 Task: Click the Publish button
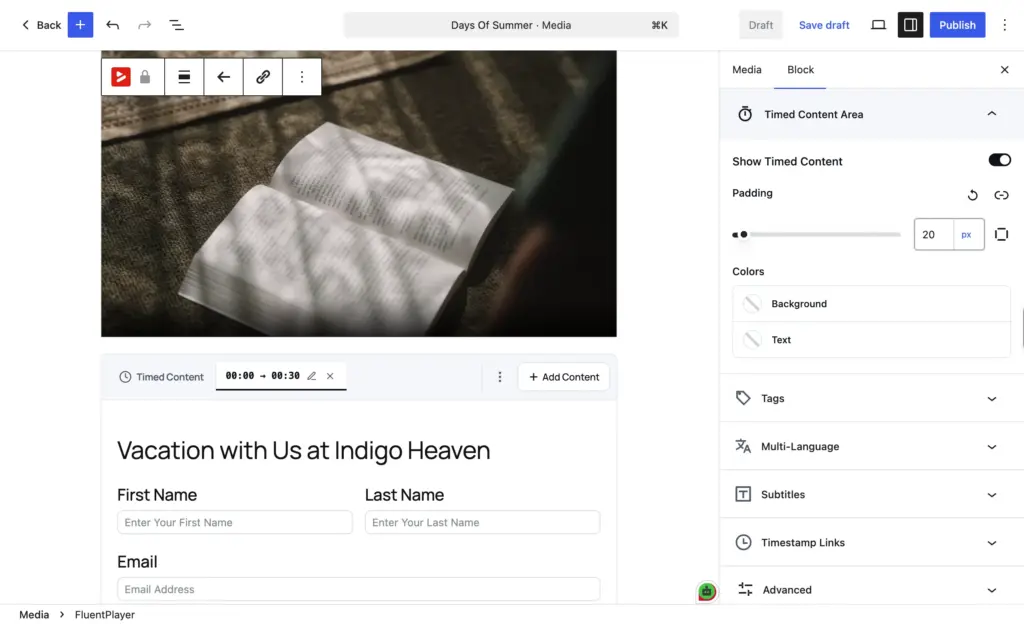(957, 25)
